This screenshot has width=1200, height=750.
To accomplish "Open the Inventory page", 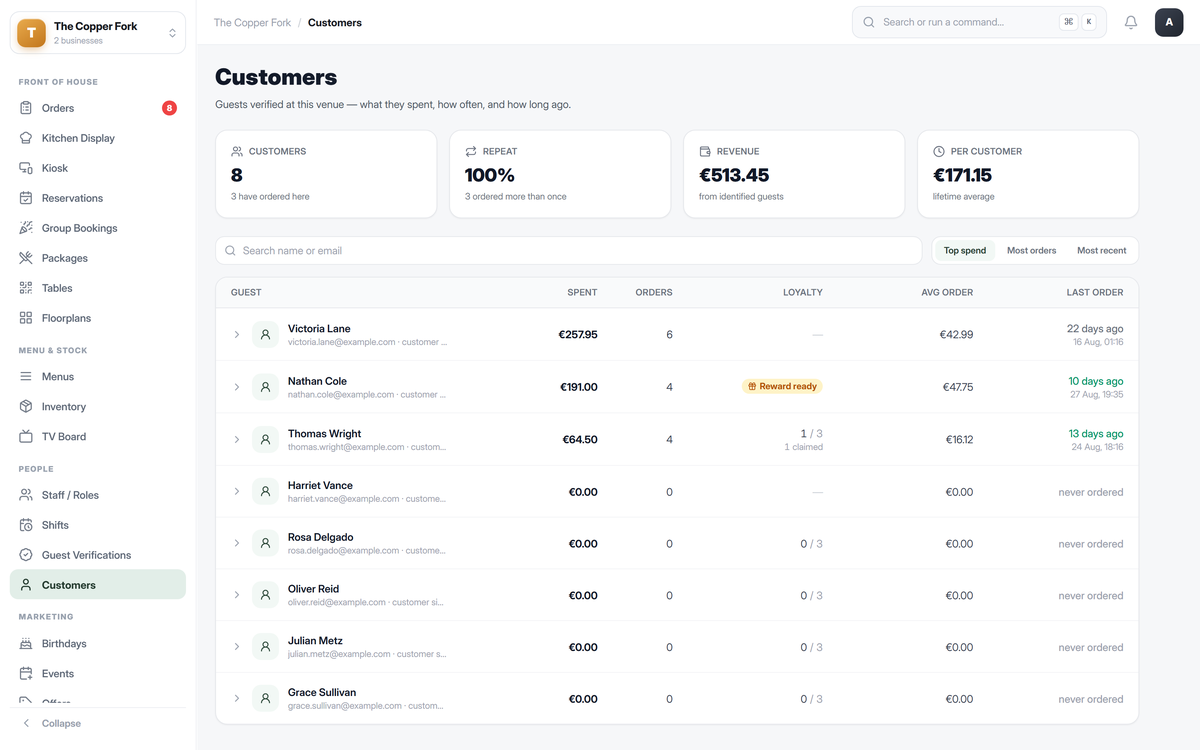I will coord(98,407).
